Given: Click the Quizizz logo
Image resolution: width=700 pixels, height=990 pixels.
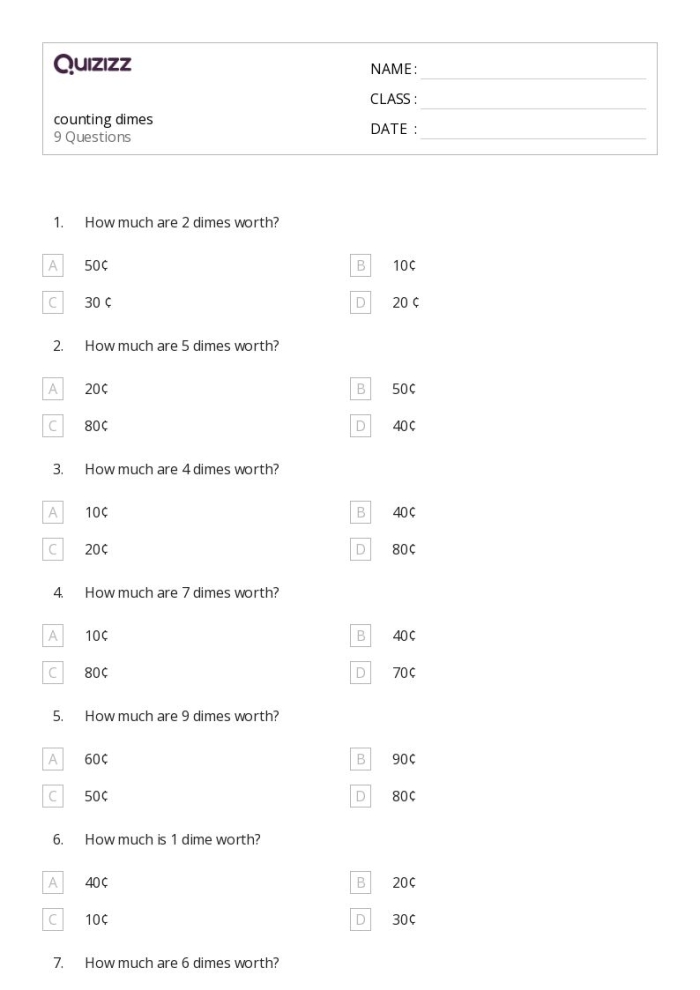Looking at the screenshot, I should tap(92, 64).
